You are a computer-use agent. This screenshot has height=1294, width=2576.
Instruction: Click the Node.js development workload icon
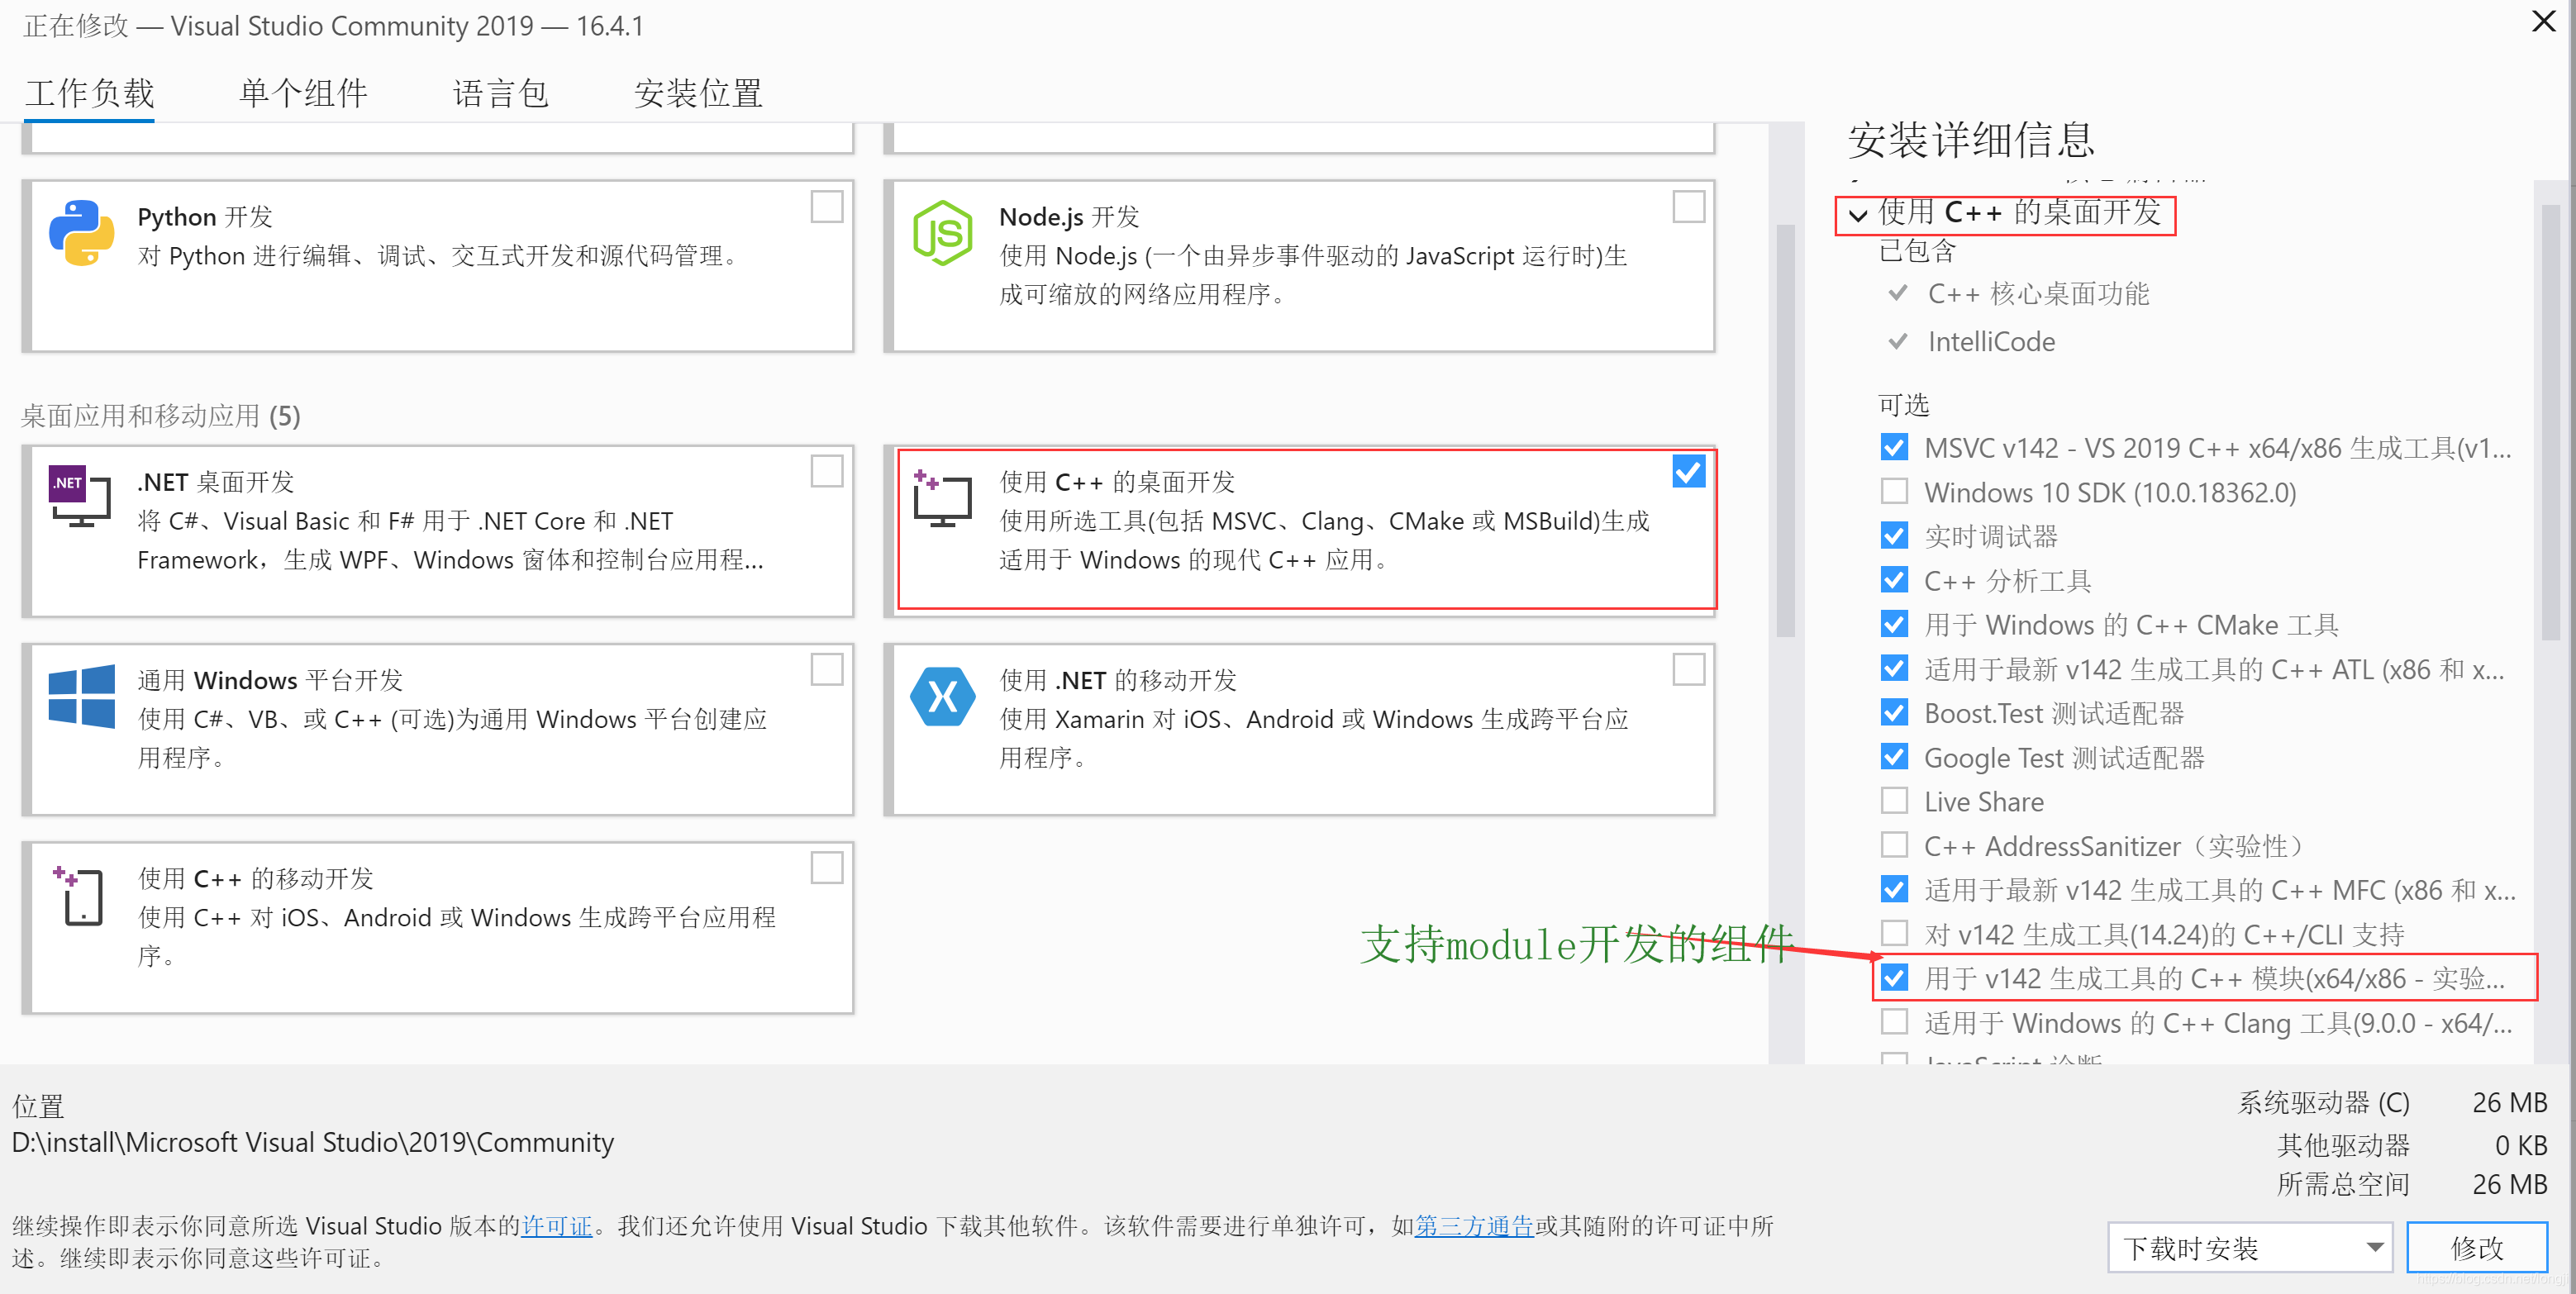[942, 233]
